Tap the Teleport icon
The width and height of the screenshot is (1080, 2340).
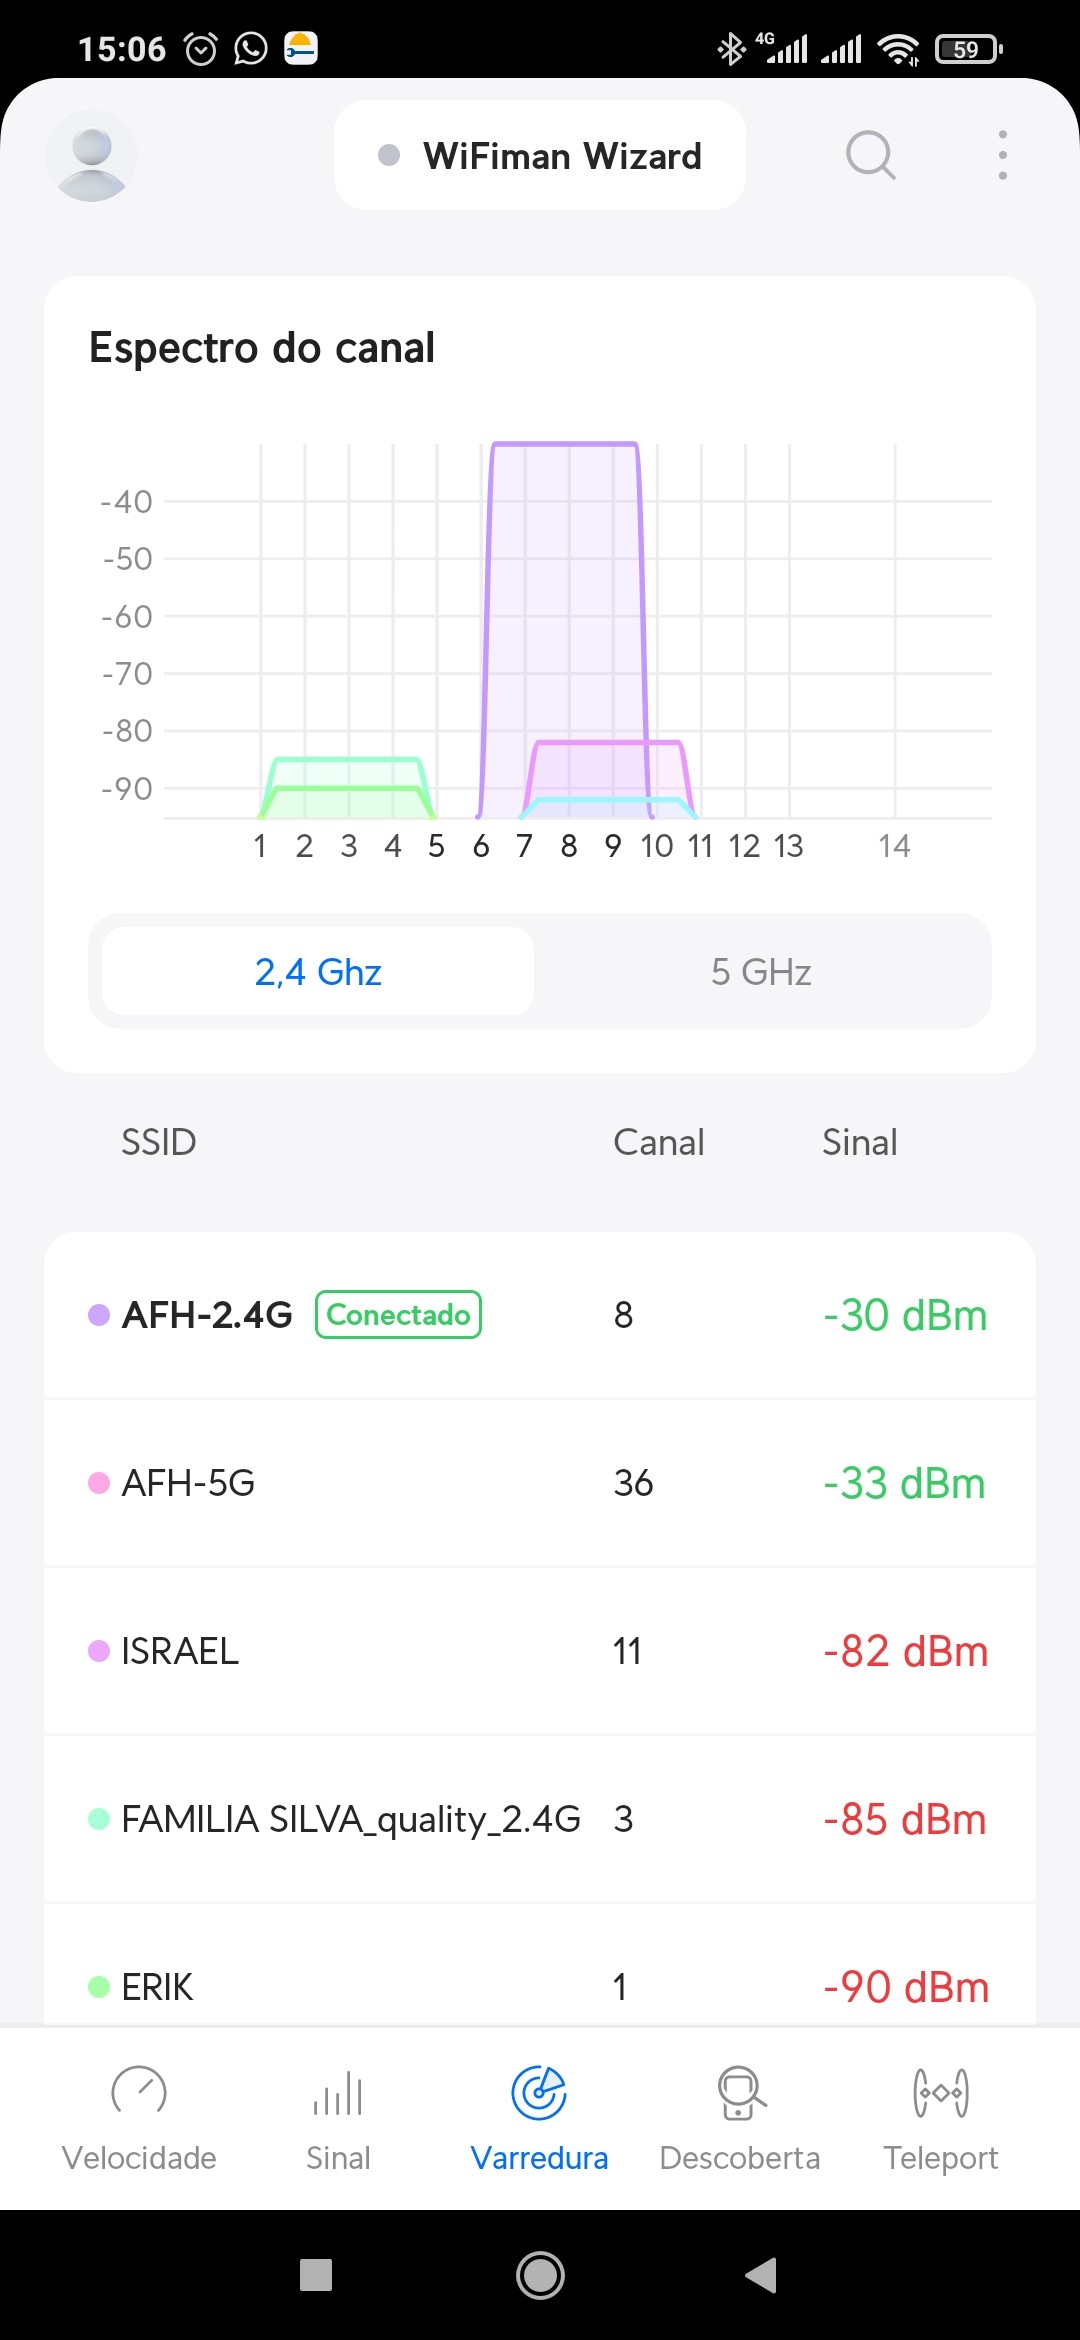[940, 2092]
